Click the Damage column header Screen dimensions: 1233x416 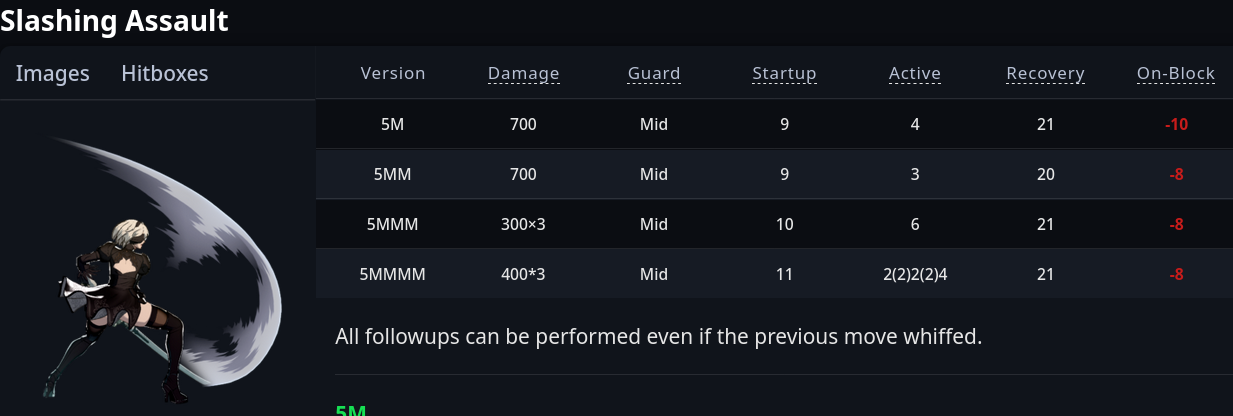[524, 73]
